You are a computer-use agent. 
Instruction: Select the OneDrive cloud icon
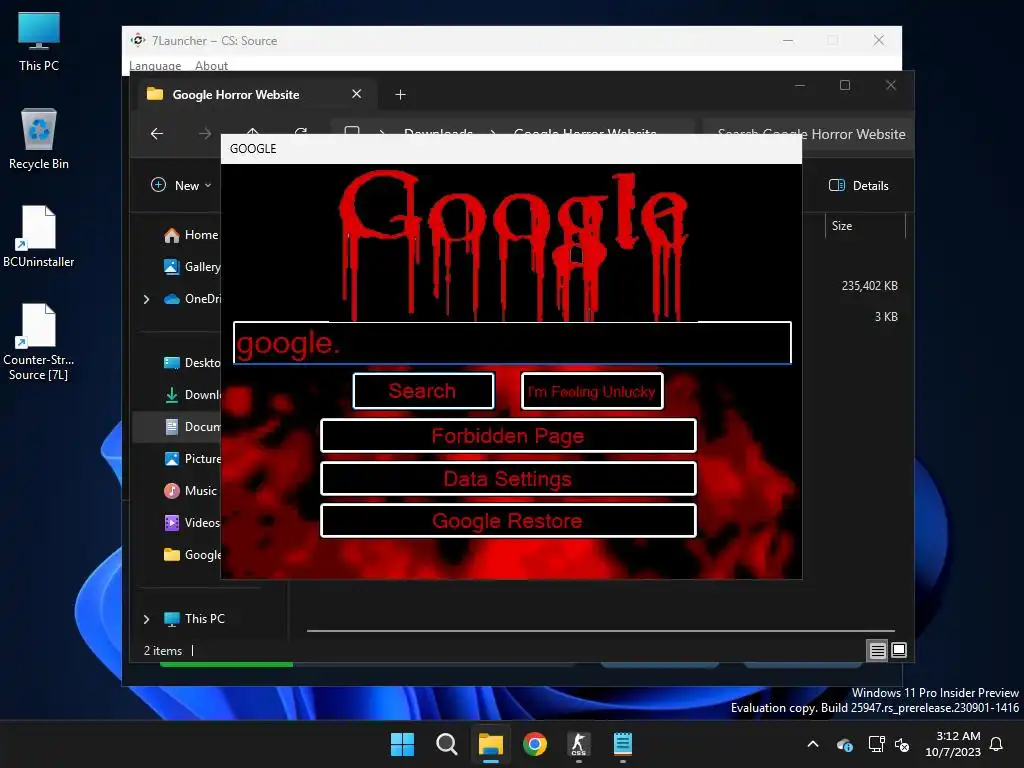pyautogui.click(x=172, y=299)
